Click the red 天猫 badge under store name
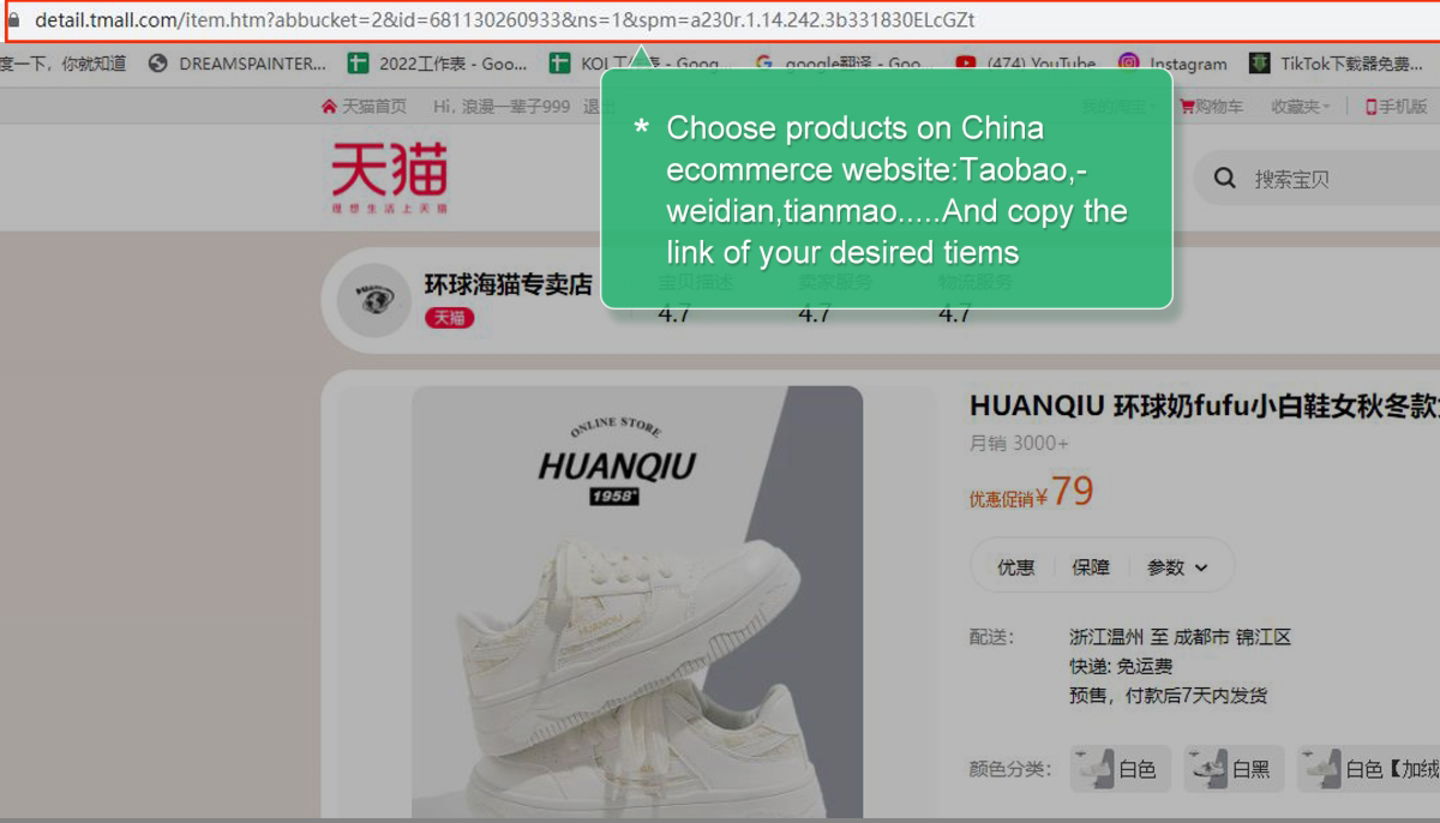This screenshot has height=823, width=1440. [x=449, y=318]
